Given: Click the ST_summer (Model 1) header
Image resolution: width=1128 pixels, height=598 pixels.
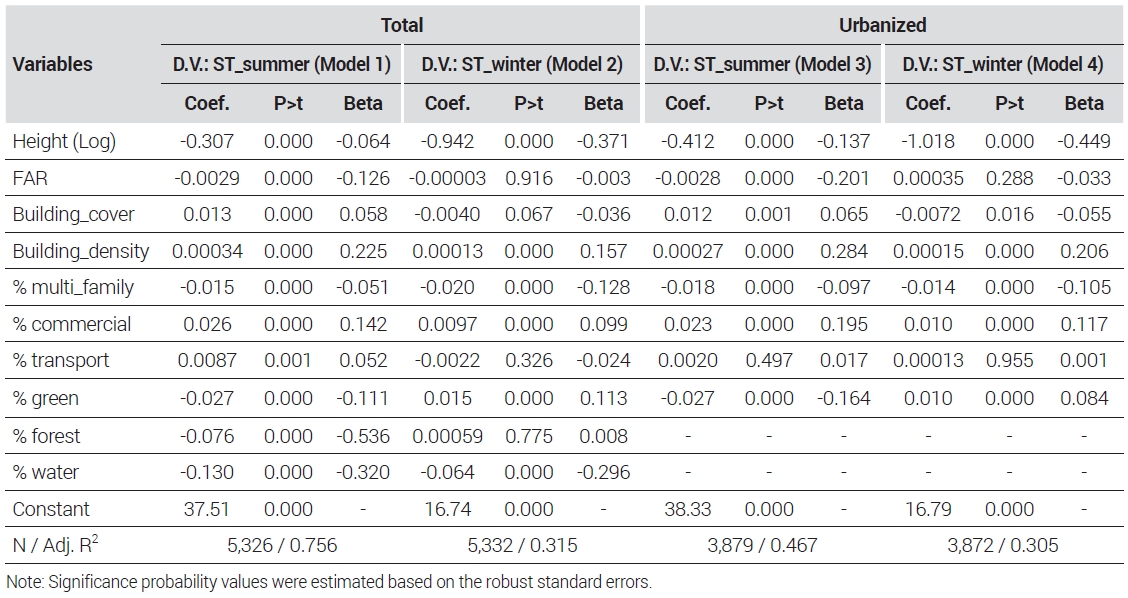Looking at the screenshot, I should 281,65.
